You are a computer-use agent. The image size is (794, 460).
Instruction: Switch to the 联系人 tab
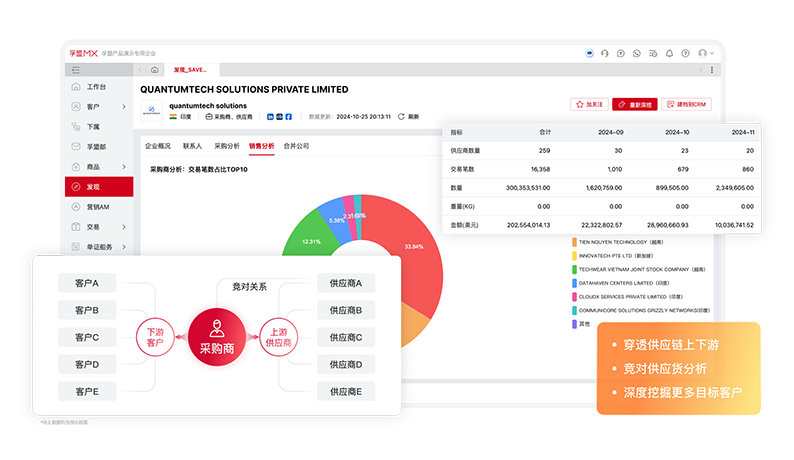click(192, 146)
